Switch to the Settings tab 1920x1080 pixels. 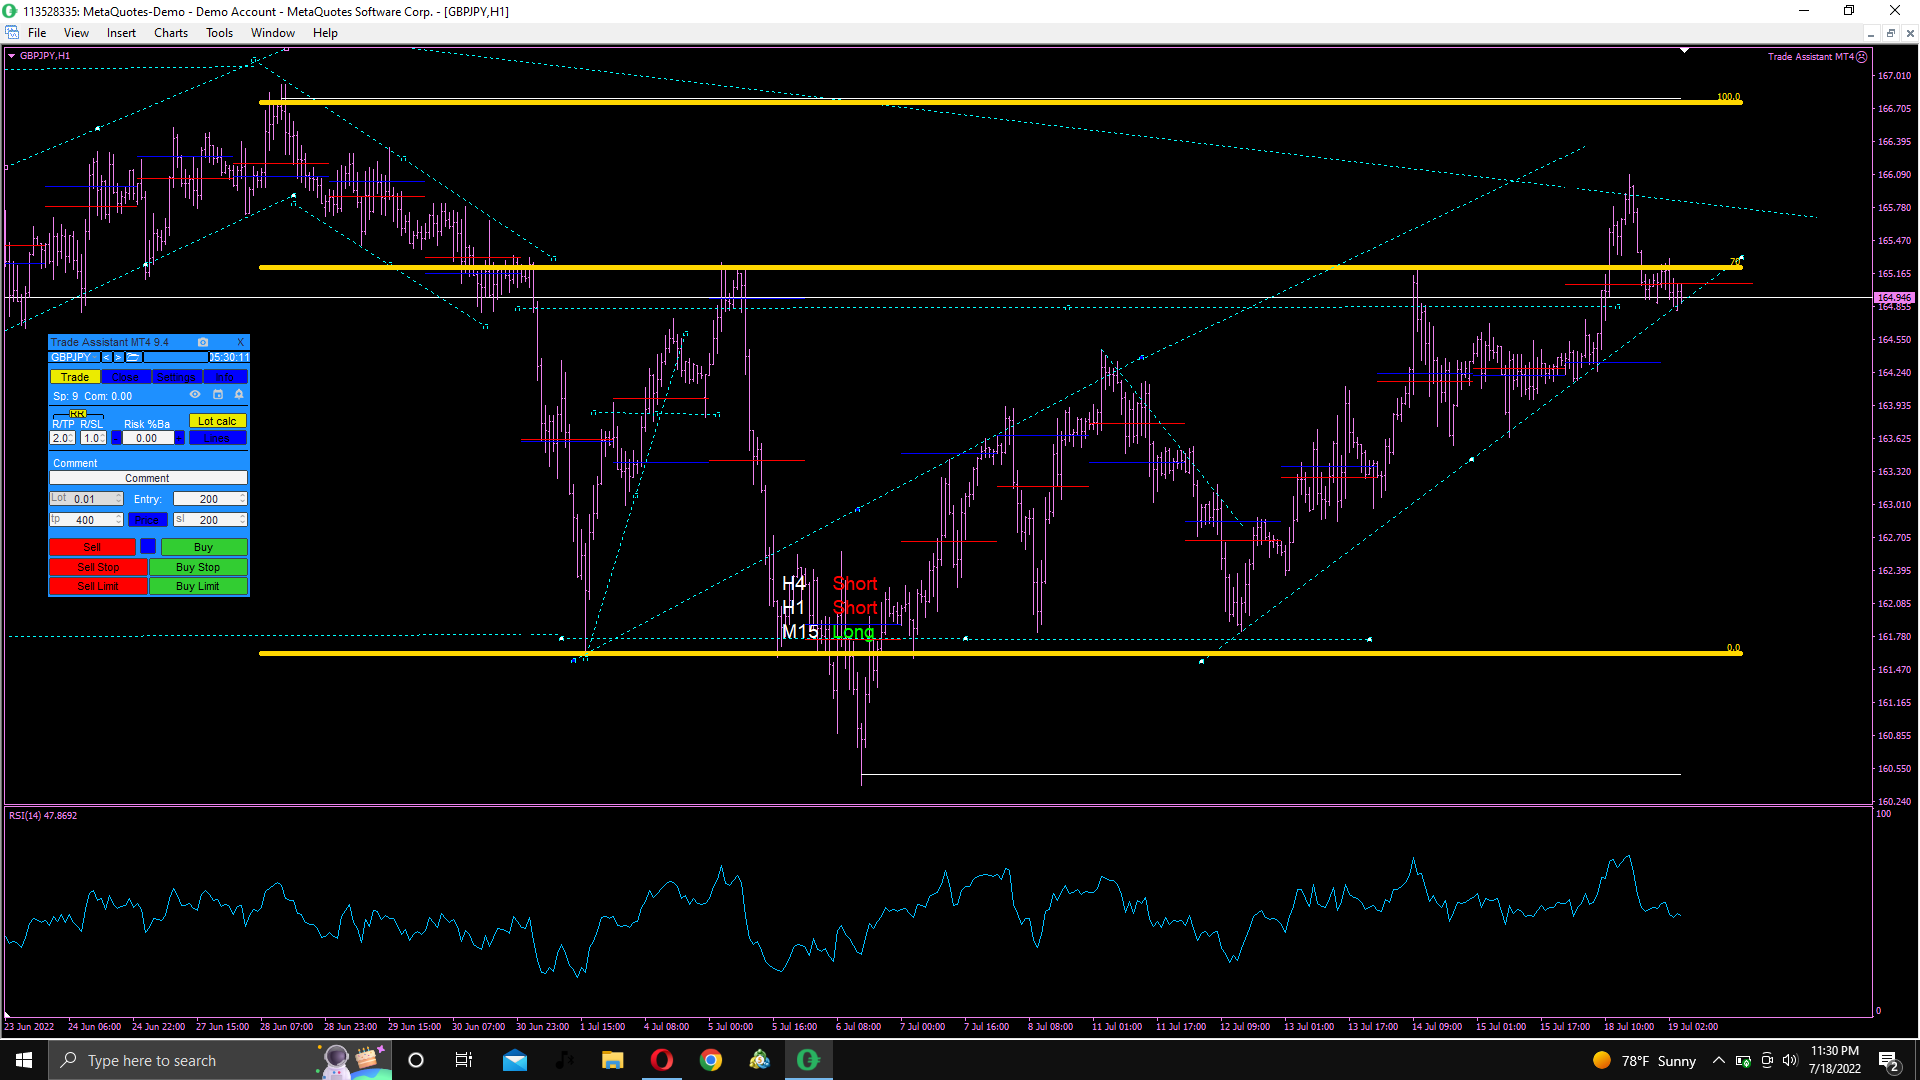click(x=176, y=377)
